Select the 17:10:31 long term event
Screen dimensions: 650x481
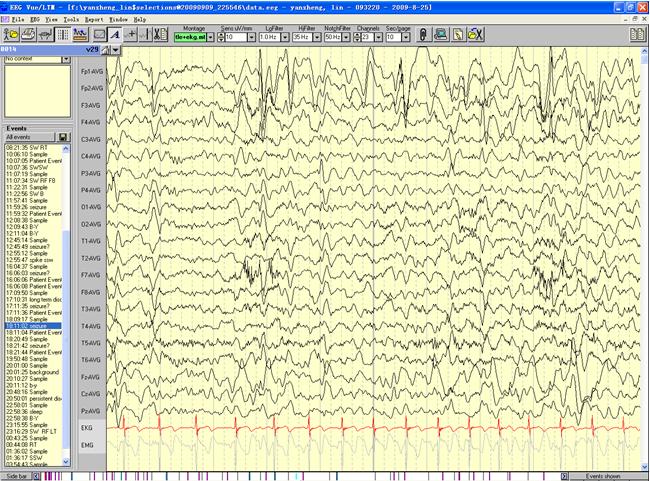tap(33, 299)
